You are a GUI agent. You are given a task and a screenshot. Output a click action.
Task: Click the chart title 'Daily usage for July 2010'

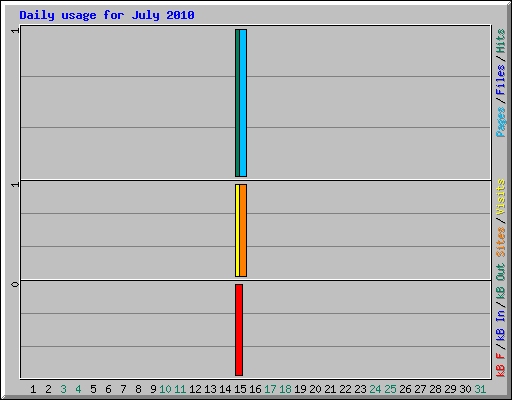(107, 15)
